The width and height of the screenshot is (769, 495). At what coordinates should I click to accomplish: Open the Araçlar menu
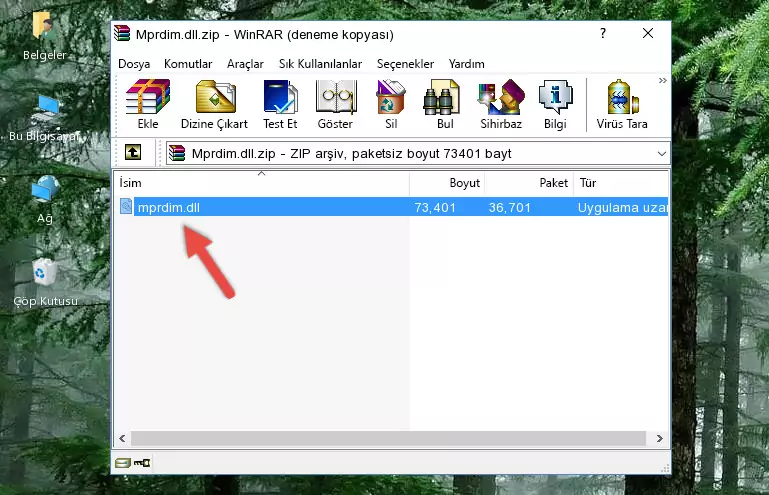pos(245,64)
